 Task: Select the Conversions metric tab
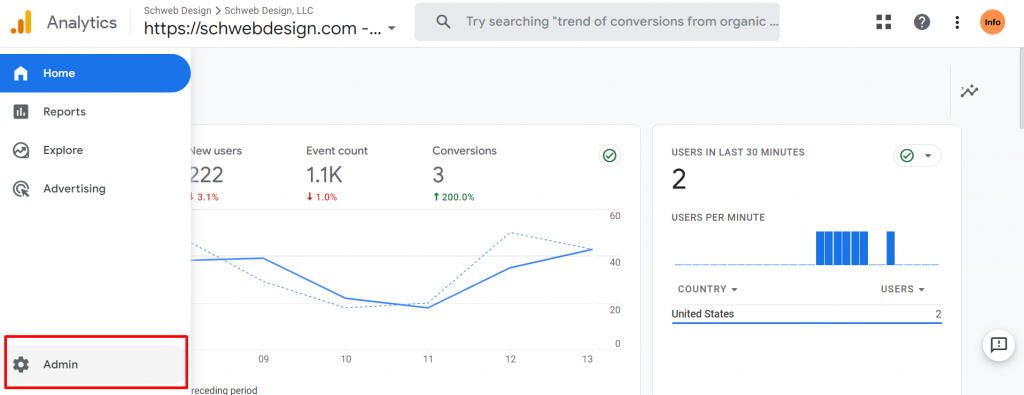464,173
